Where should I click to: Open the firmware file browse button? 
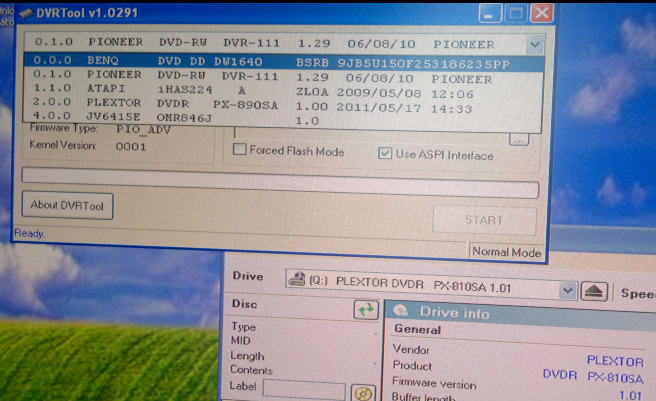519,140
